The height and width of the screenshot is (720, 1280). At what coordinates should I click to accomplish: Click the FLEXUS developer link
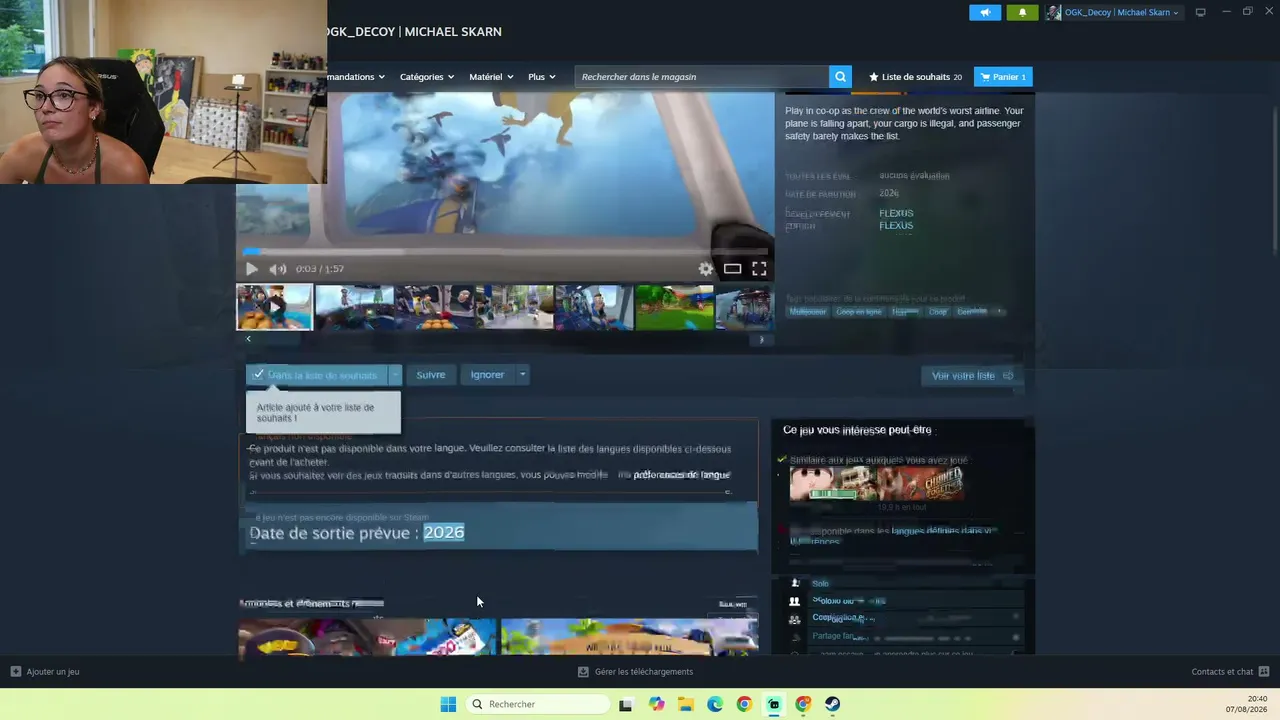(896, 213)
